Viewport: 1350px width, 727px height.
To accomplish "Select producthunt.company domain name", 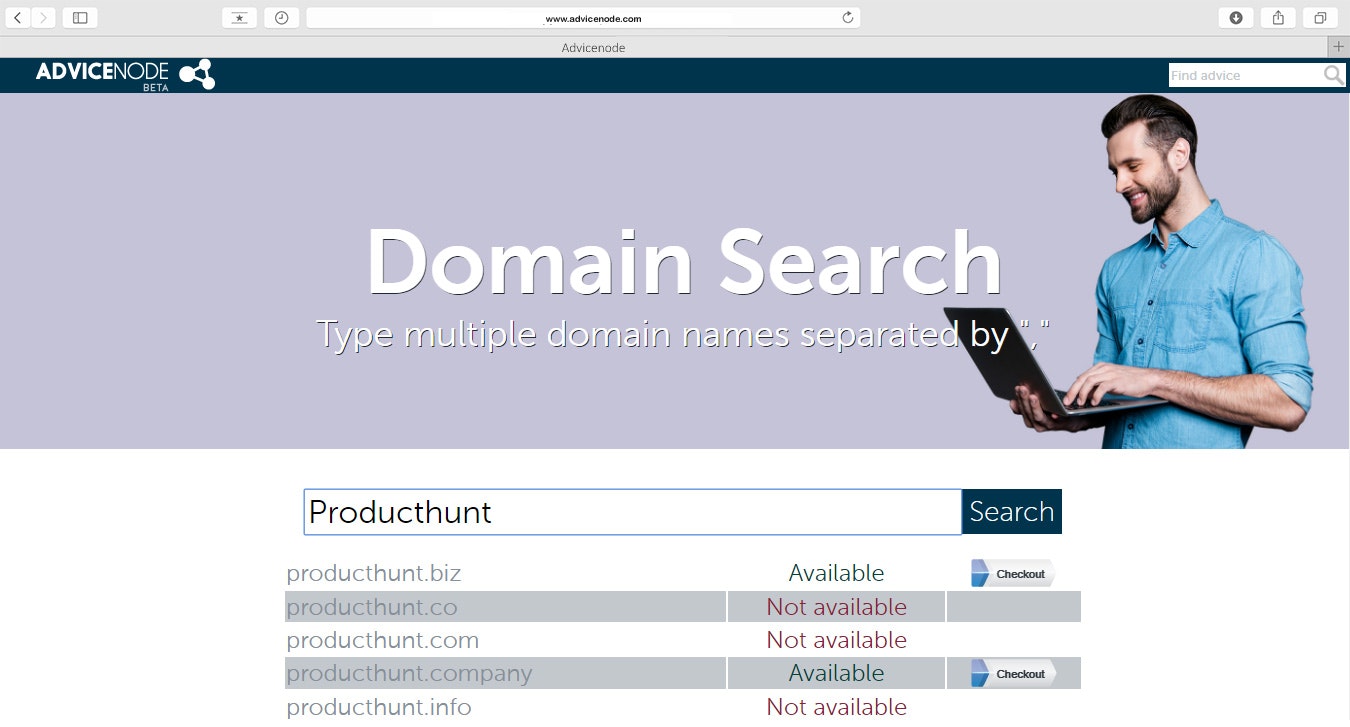I will (x=409, y=673).
